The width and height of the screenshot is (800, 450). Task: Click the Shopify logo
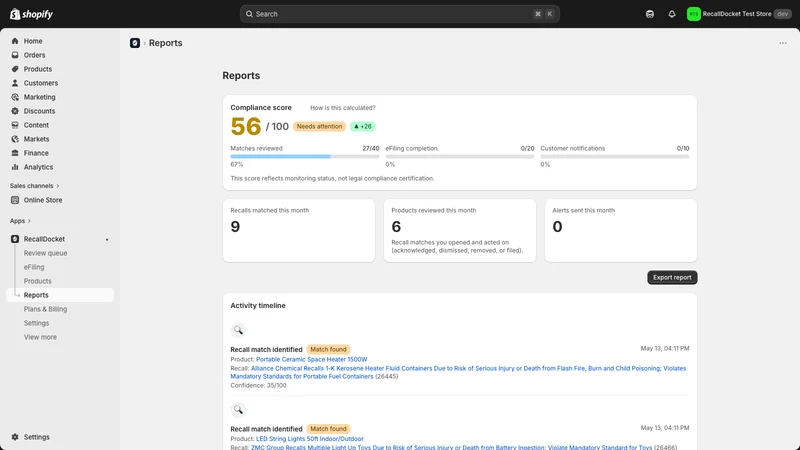tap(31, 14)
